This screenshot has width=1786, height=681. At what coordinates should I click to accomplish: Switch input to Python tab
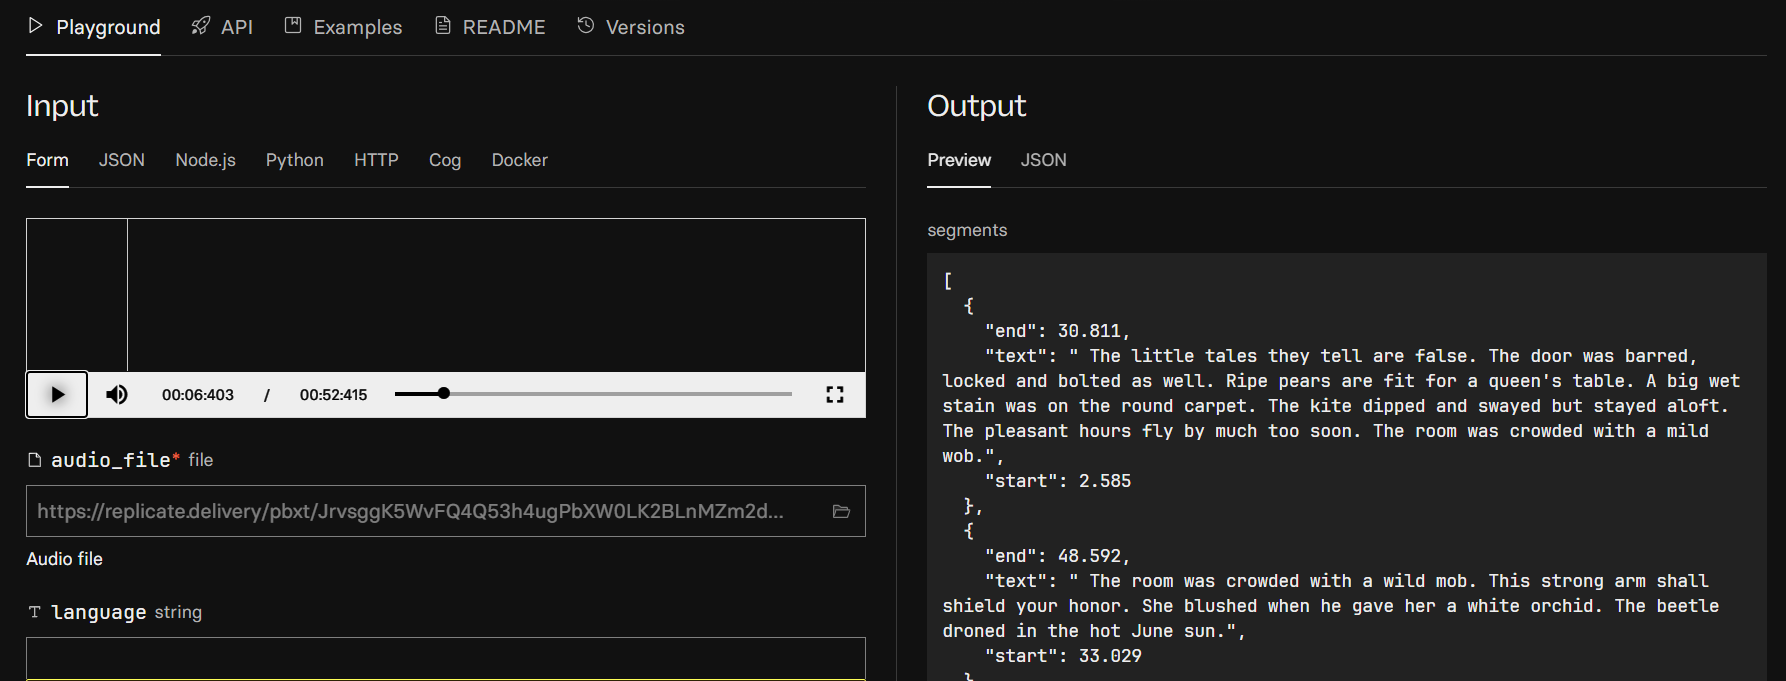point(295,160)
